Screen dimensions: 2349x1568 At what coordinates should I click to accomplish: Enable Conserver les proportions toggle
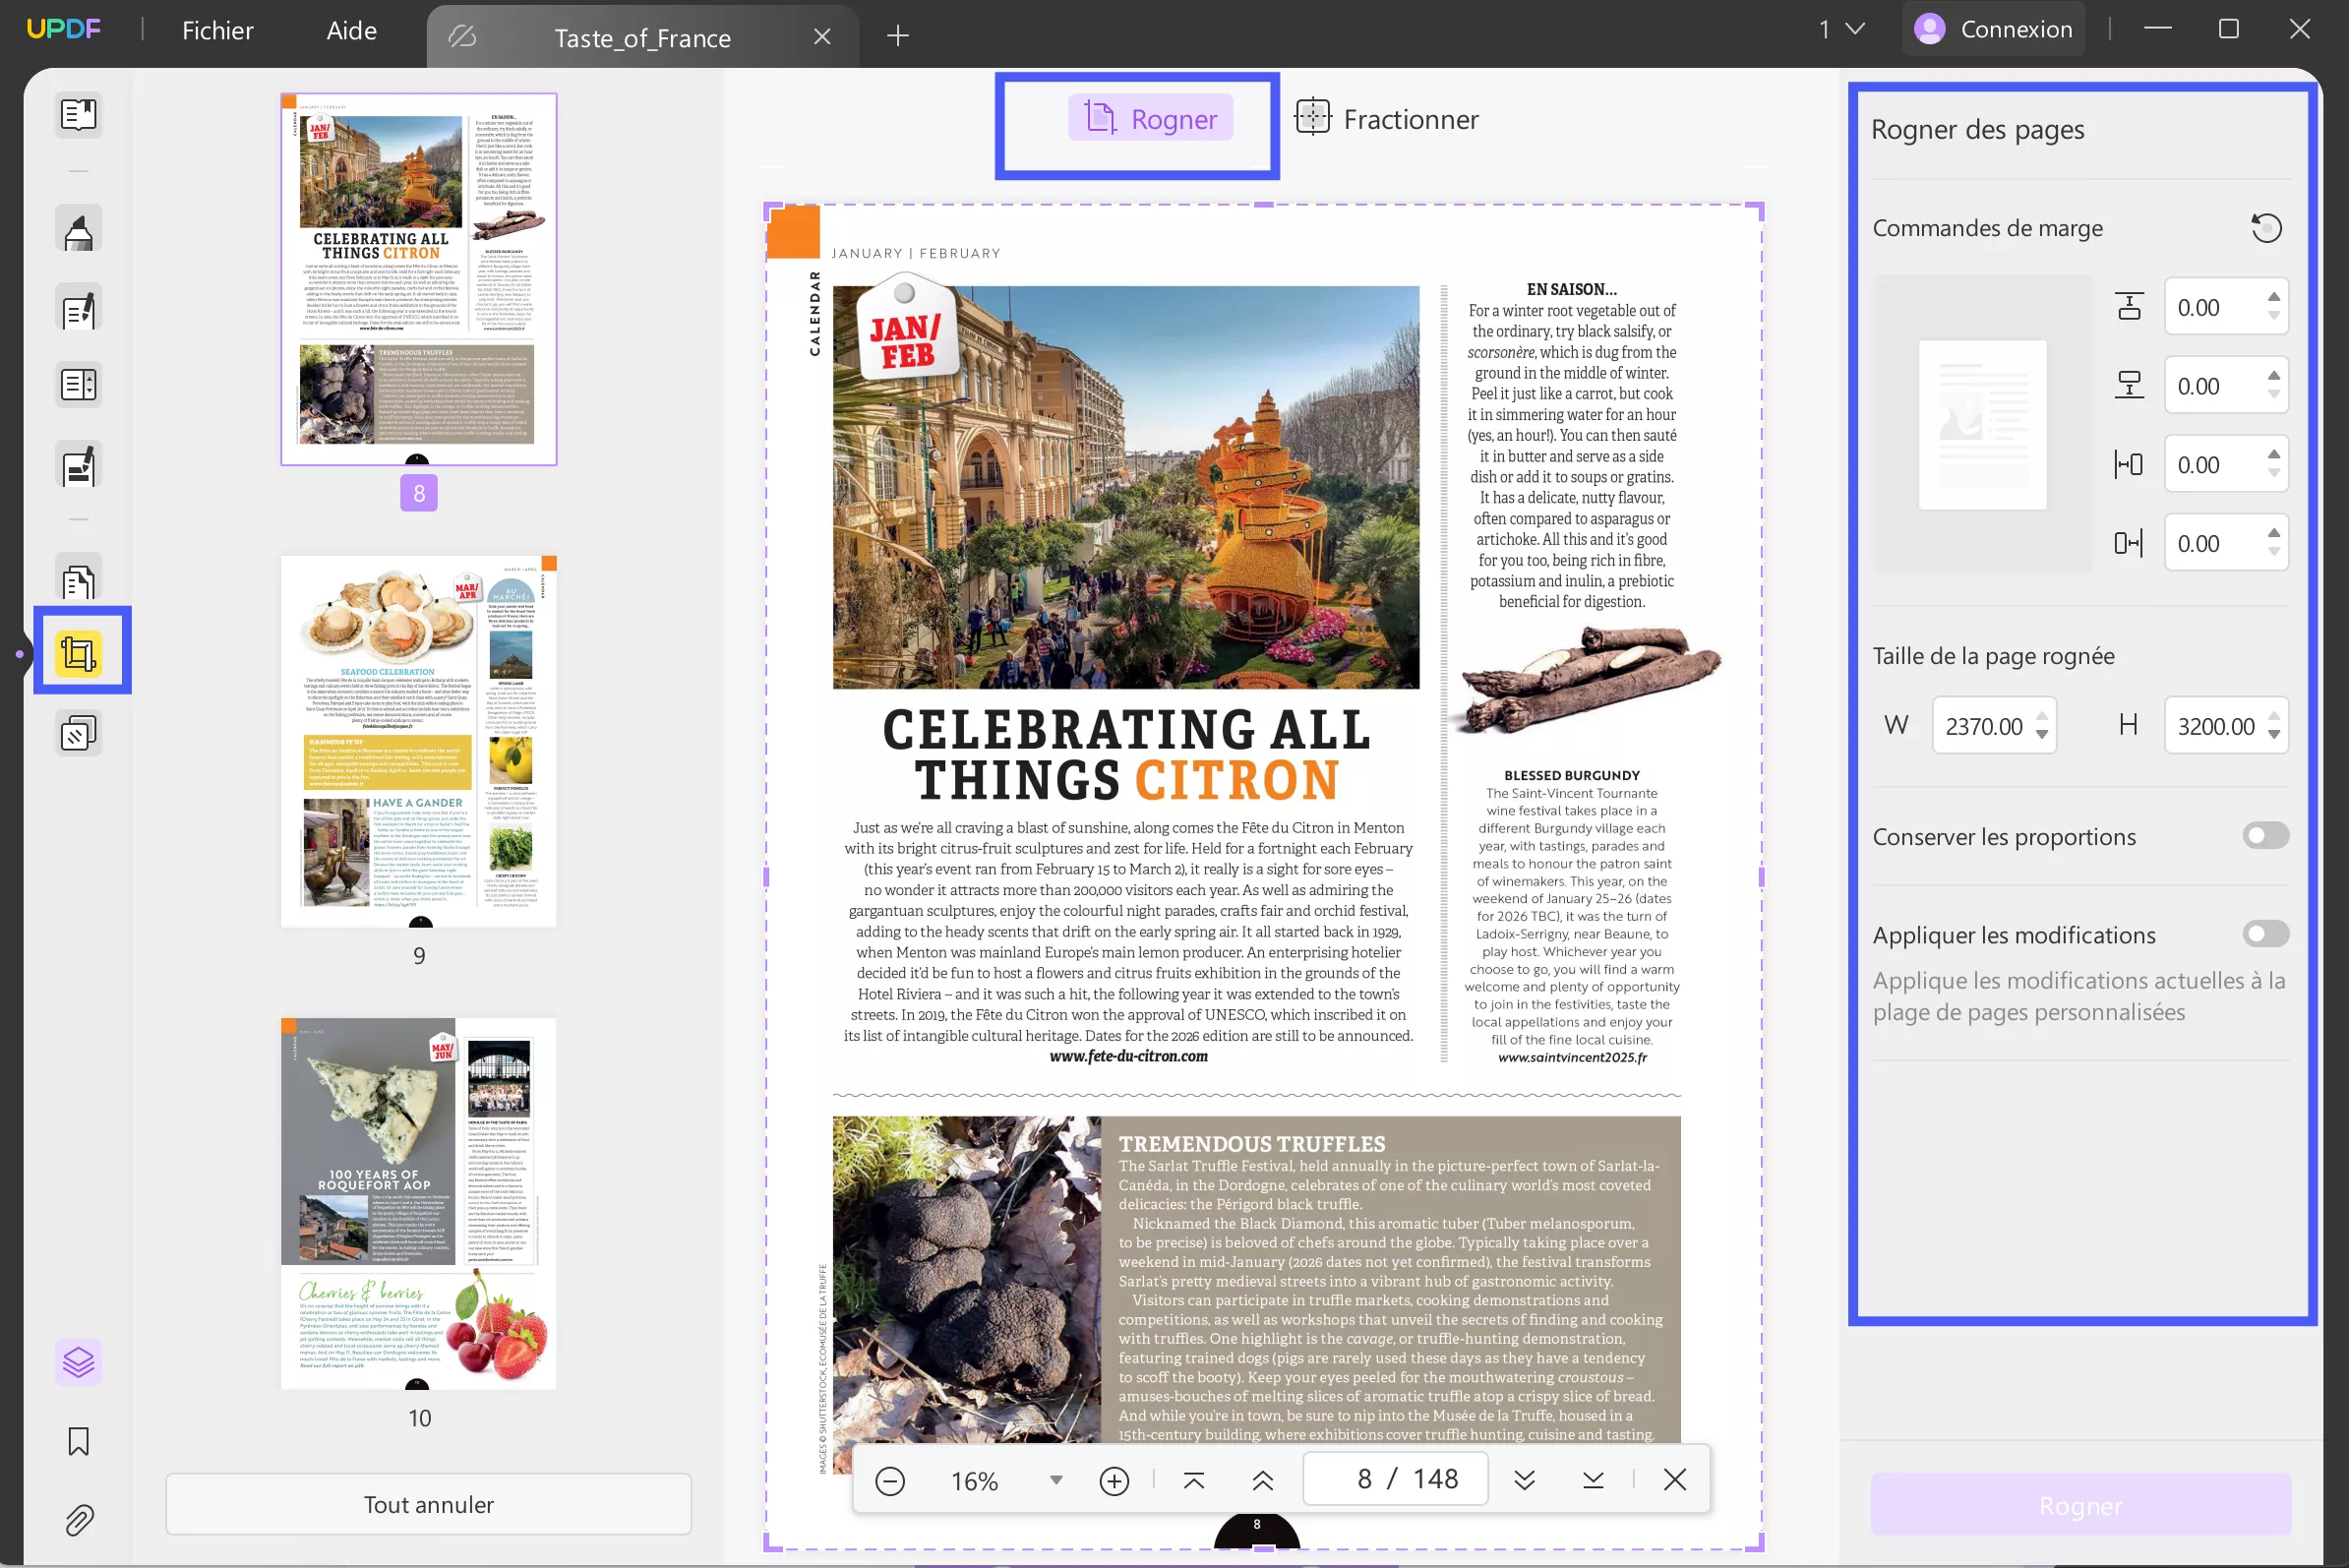click(x=2264, y=835)
